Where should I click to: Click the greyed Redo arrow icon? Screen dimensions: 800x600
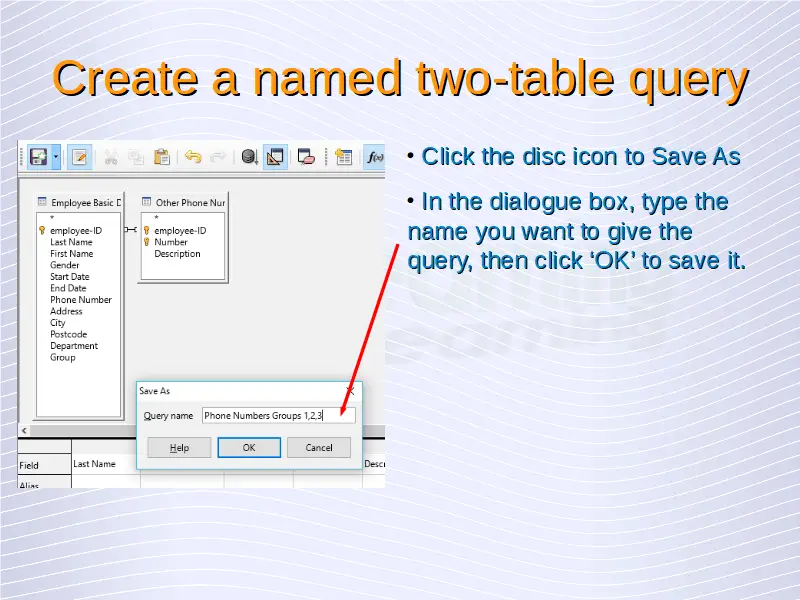pyautogui.click(x=218, y=157)
